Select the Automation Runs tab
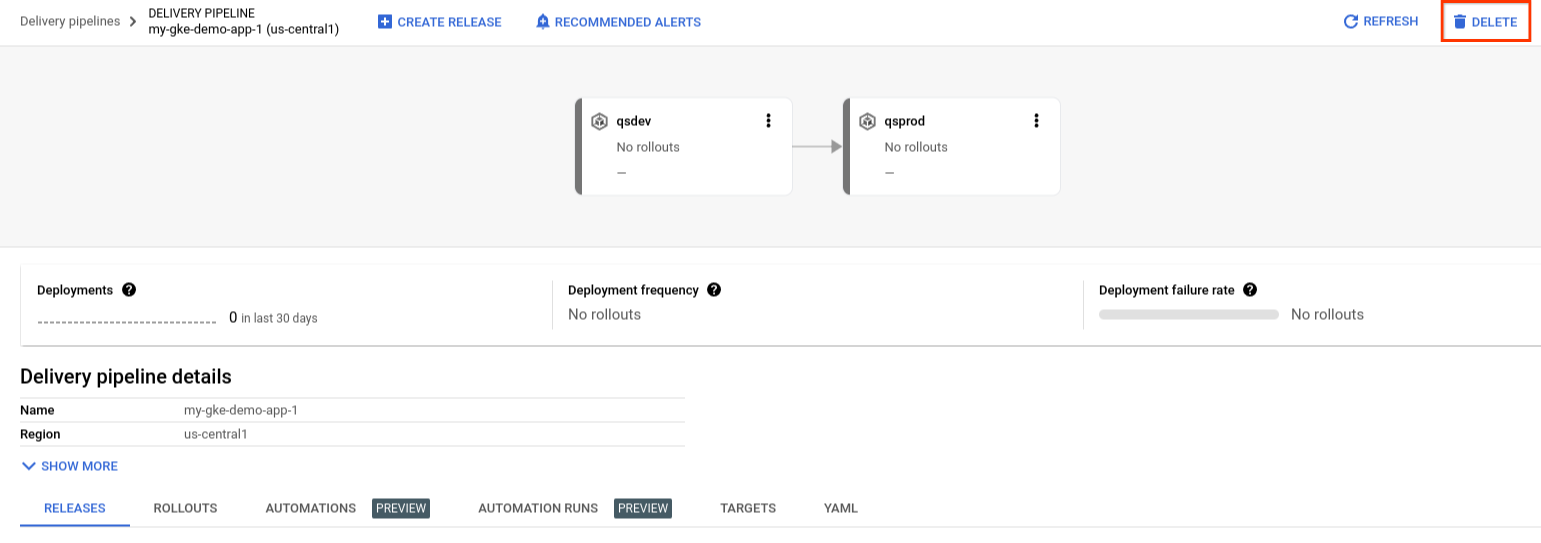This screenshot has height=543, width=1541. pos(538,508)
